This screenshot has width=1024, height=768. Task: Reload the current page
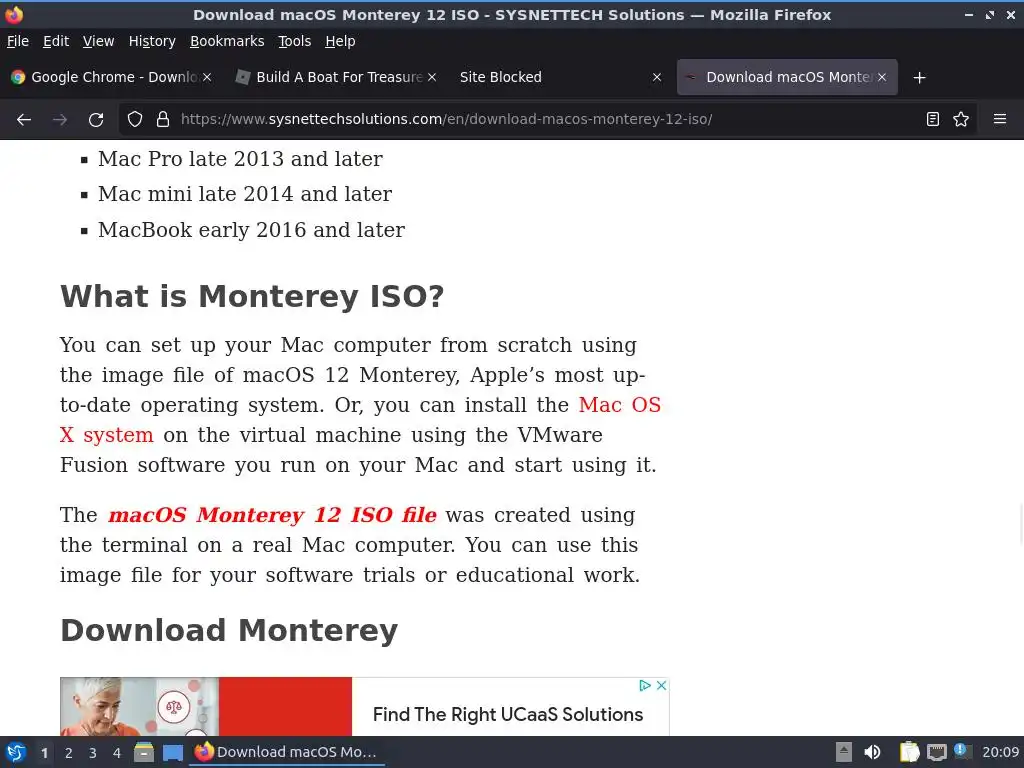coord(96,120)
